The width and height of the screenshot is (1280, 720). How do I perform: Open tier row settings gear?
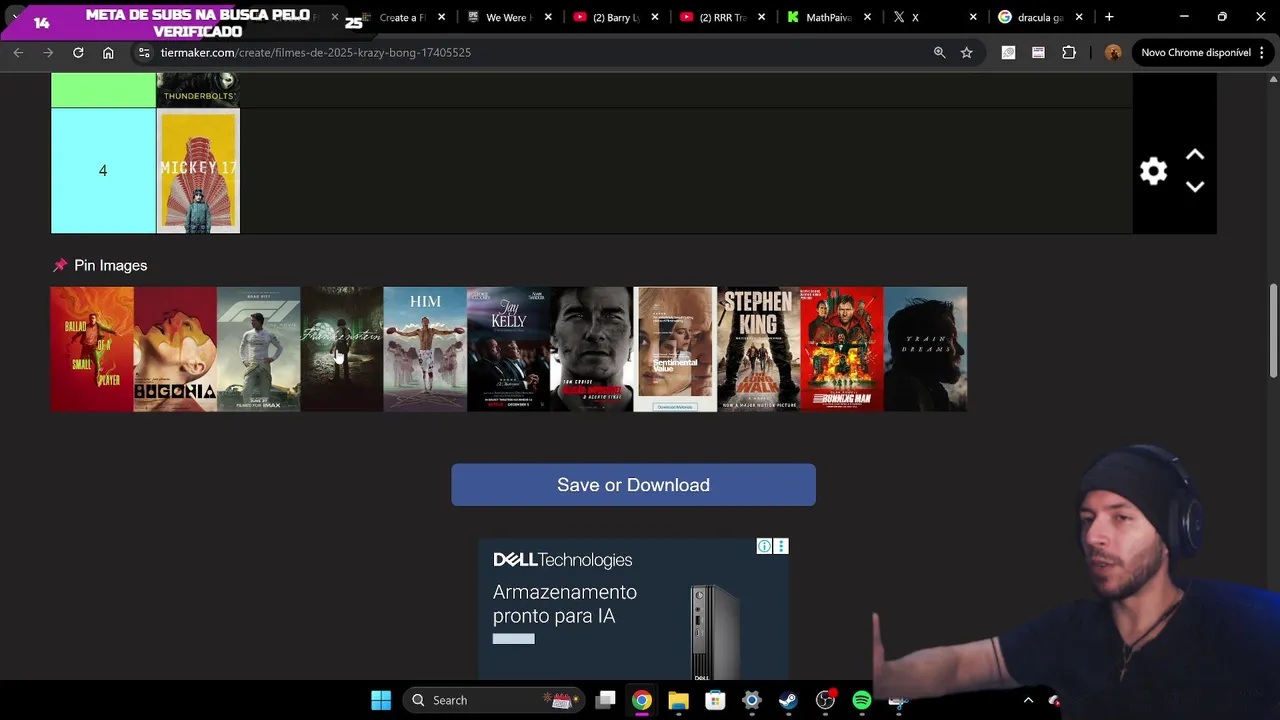coord(1153,171)
